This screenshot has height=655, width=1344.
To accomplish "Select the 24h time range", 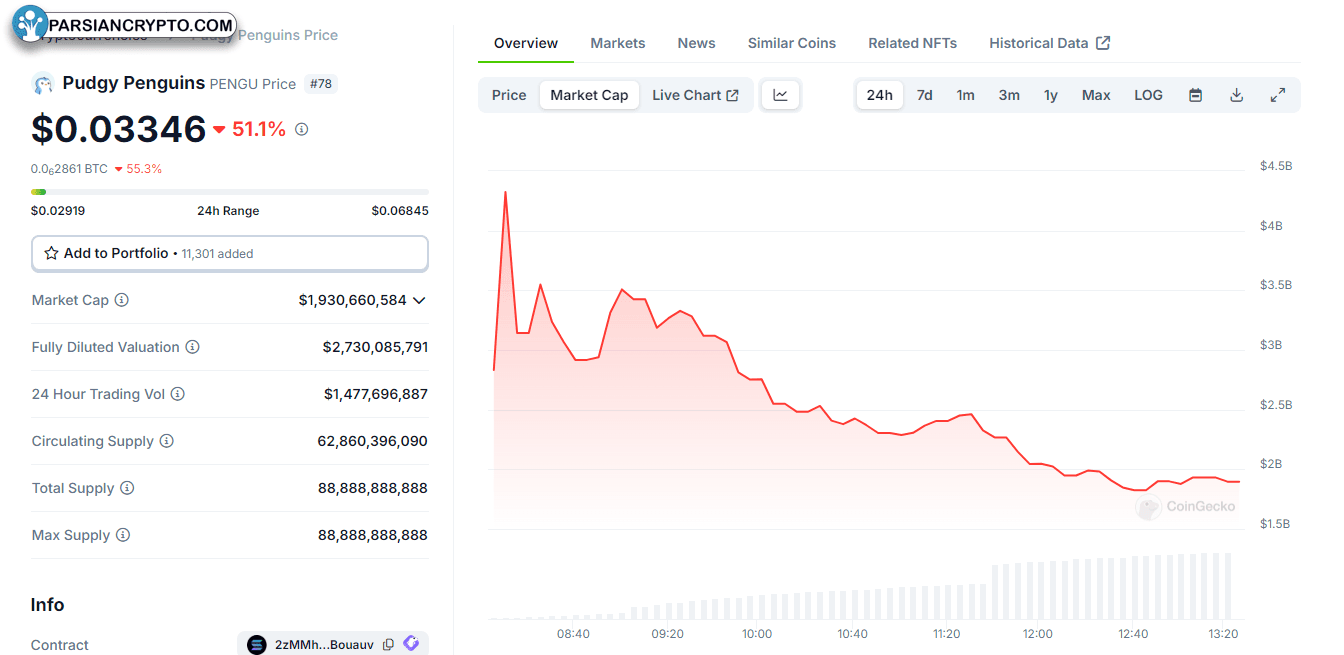I will click(x=880, y=95).
